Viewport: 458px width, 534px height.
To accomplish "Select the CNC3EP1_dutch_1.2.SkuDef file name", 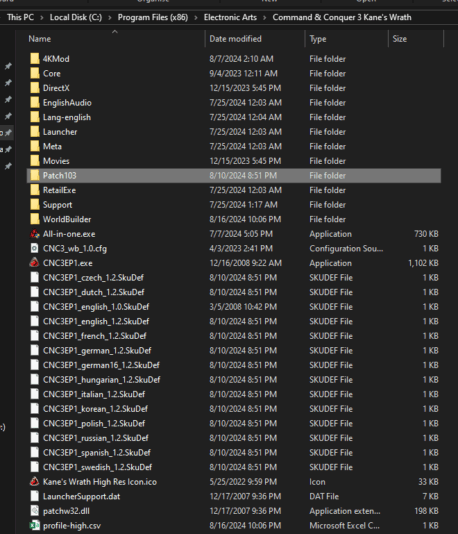I will click(x=94, y=292).
